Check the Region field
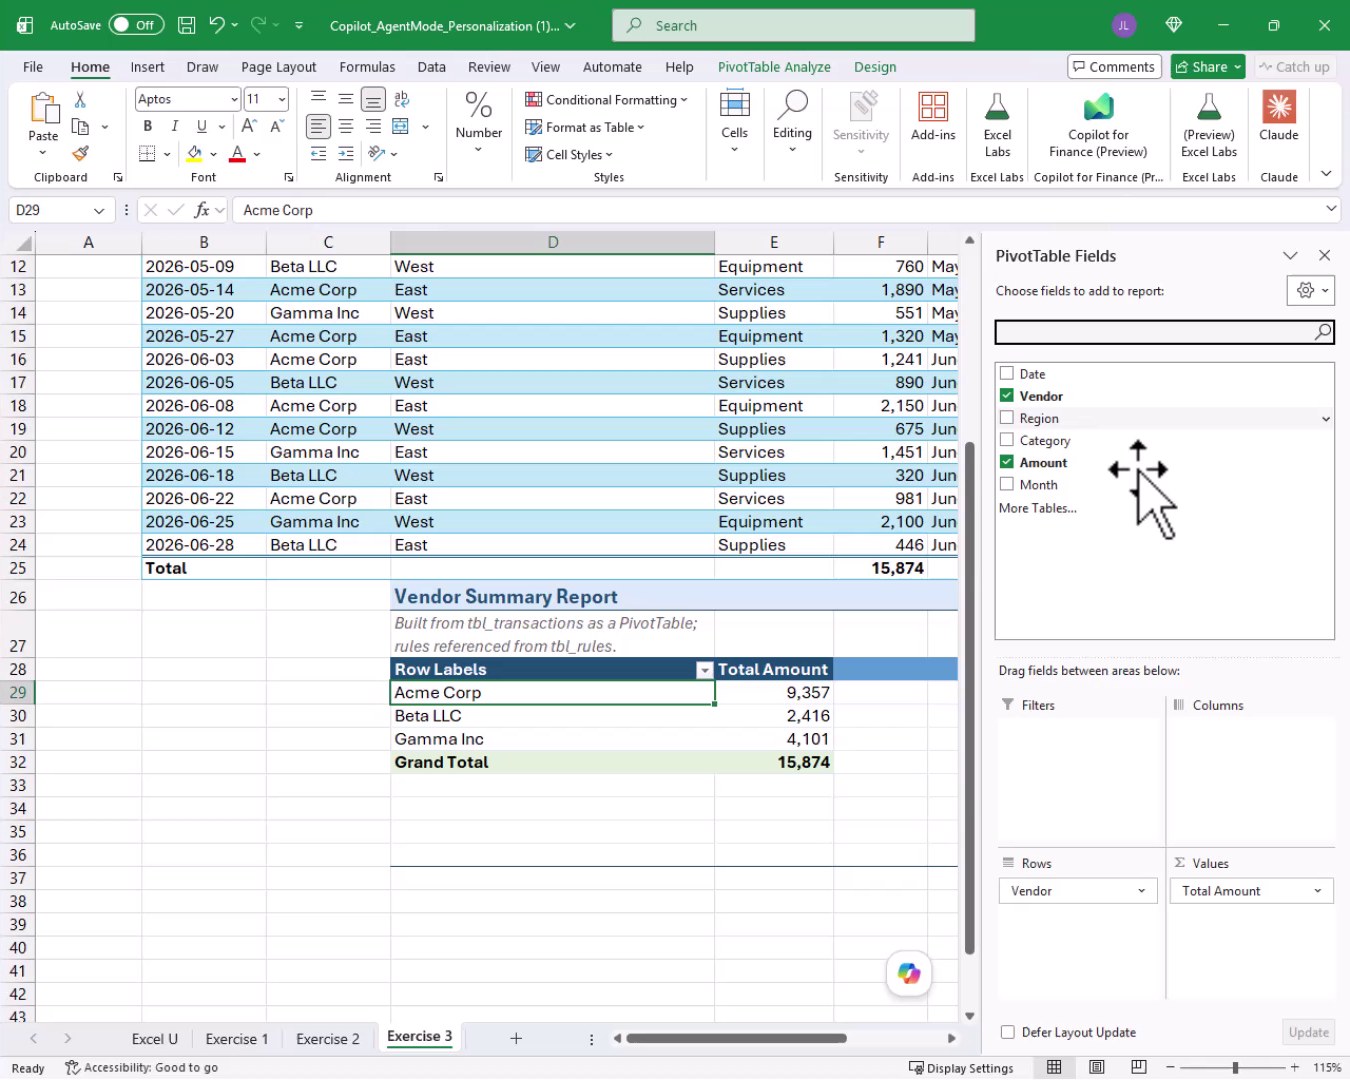The image size is (1350, 1080). (1007, 418)
